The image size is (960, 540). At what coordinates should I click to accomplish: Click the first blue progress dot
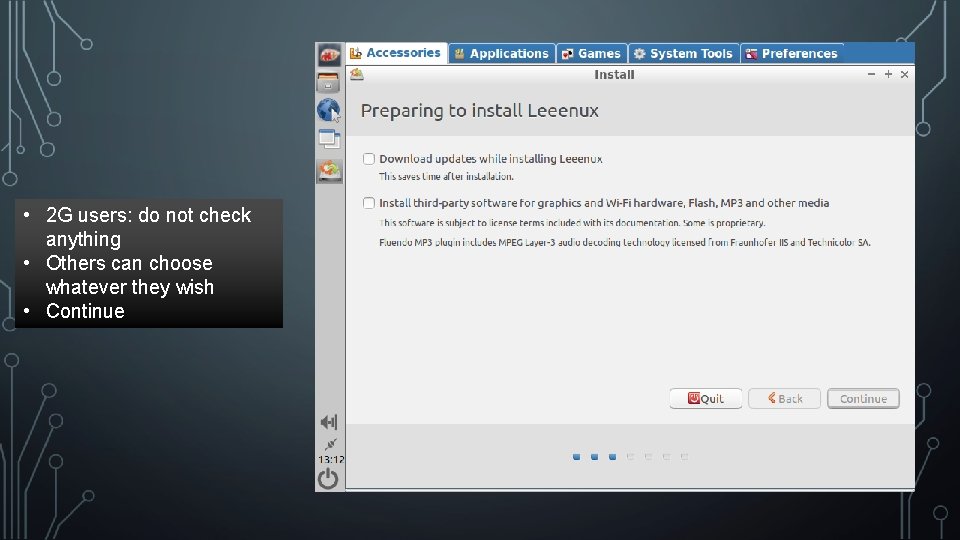tap(576, 457)
